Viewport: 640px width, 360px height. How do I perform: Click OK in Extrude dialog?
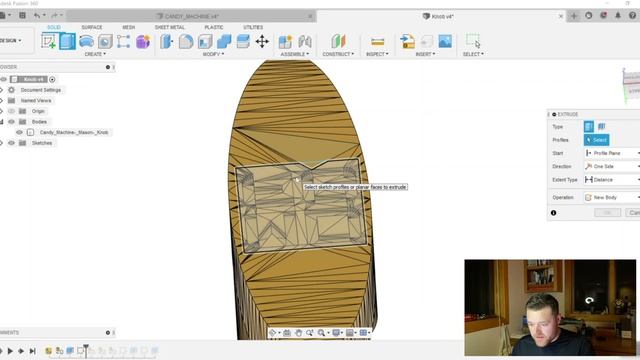point(607,213)
